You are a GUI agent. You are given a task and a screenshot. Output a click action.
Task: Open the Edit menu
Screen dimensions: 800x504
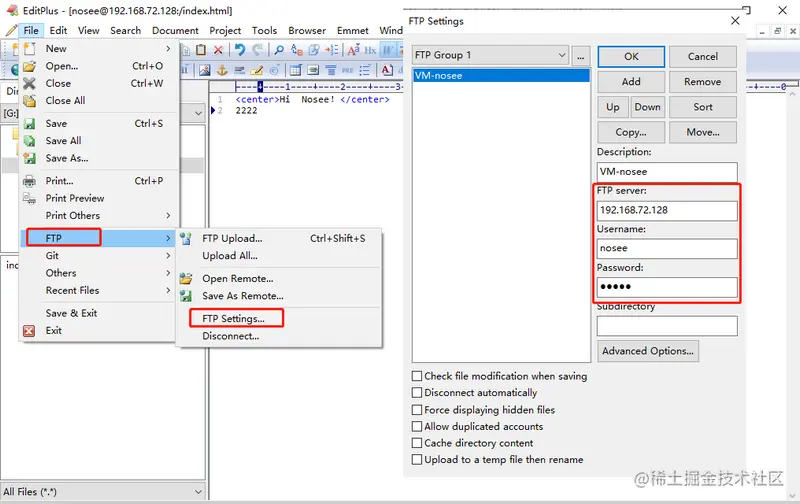(58, 31)
